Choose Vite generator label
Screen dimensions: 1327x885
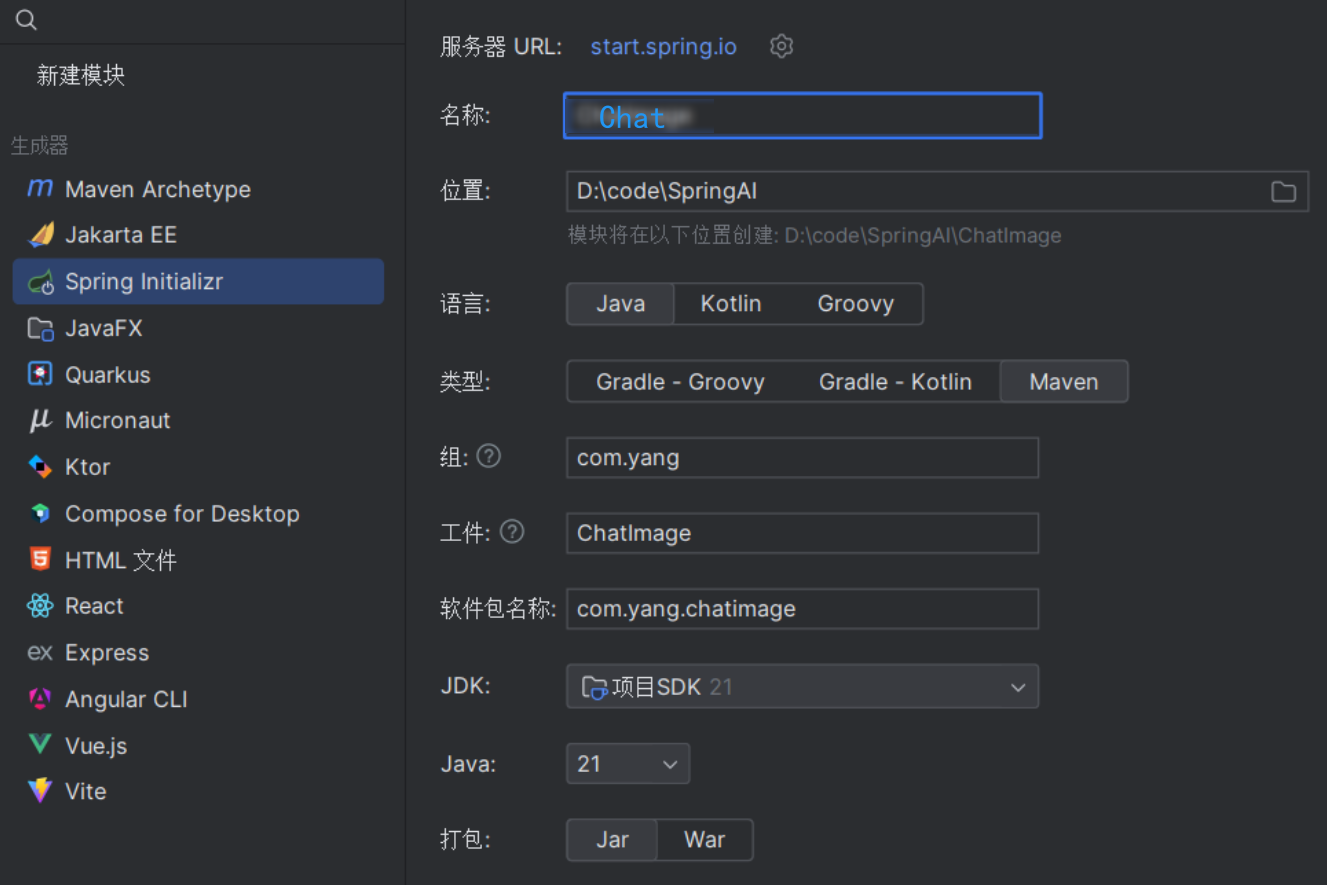[86, 791]
